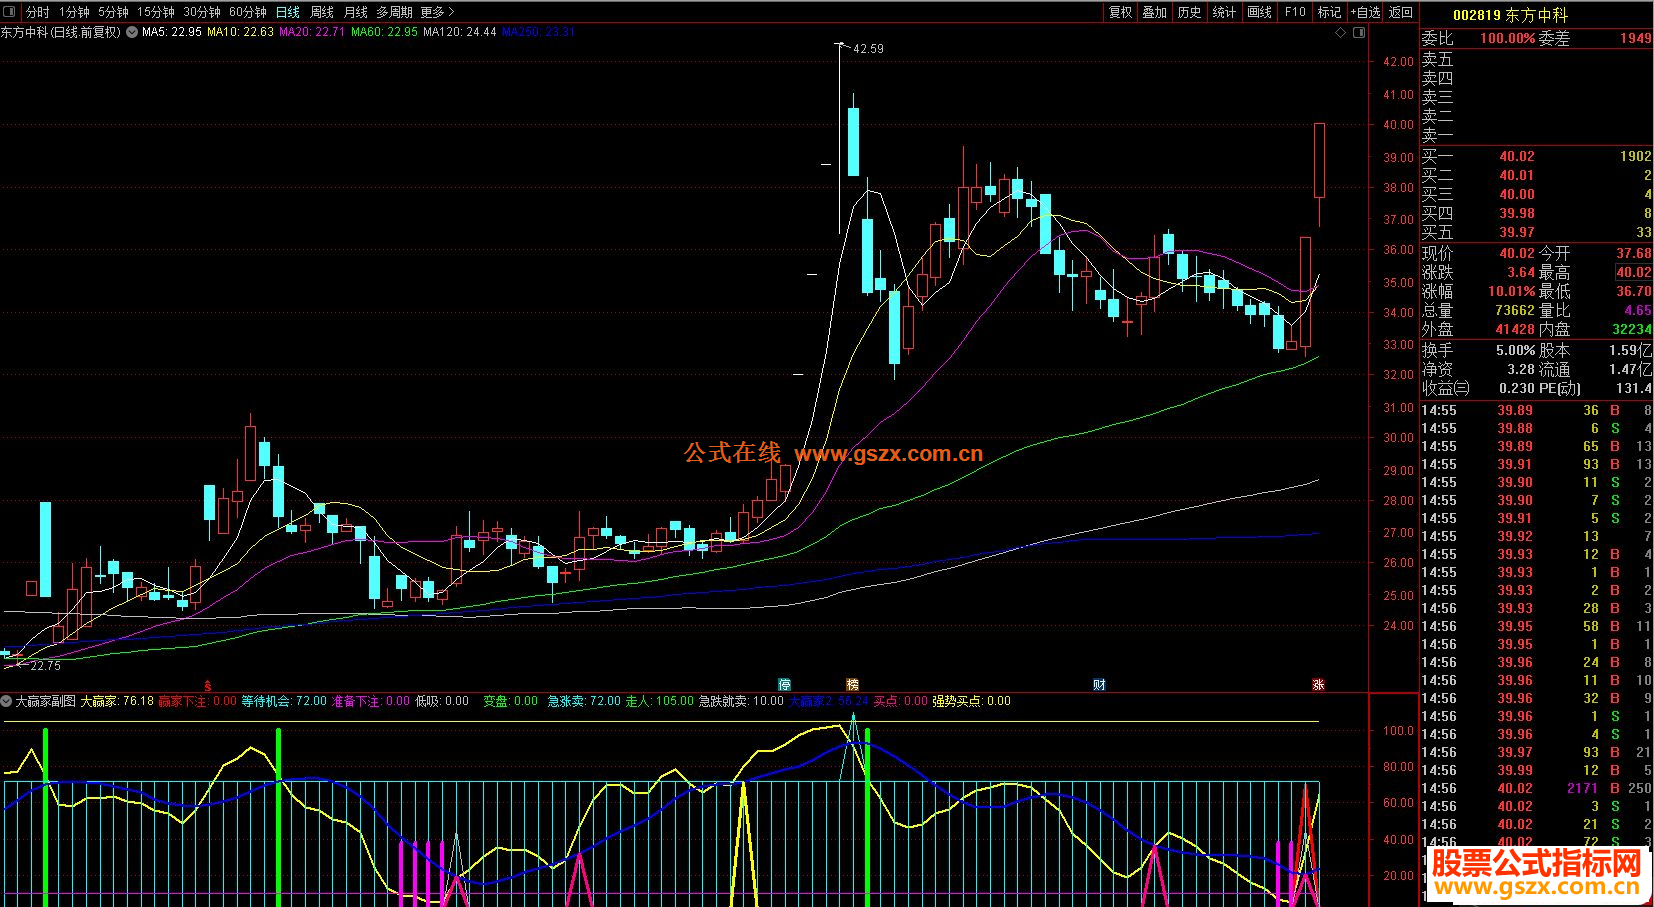The width and height of the screenshot is (1654, 907).
Task: Activate the 画线 drawing tools button
Action: pos(1260,12)
